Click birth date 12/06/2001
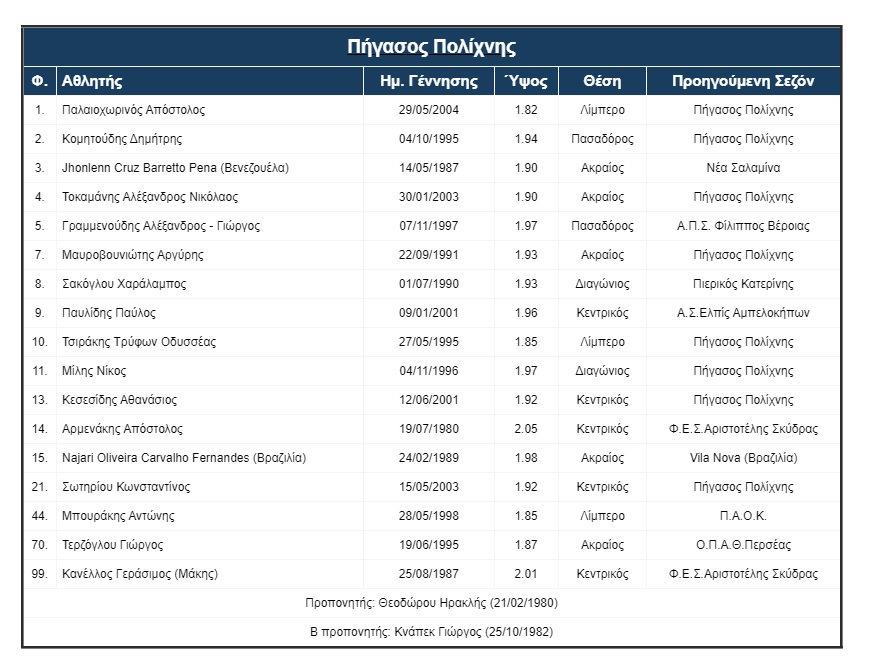This screenshot has height=665, width=871. coord(428,399)
